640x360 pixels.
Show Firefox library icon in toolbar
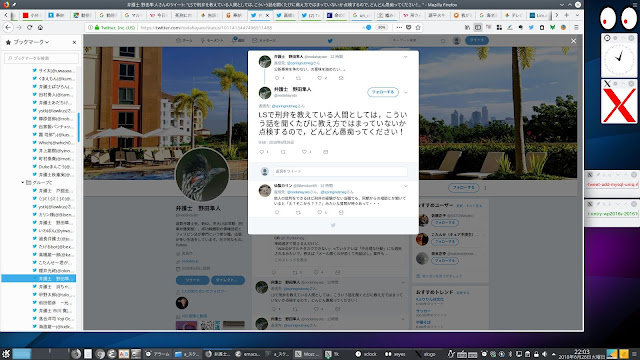[467, 27]
